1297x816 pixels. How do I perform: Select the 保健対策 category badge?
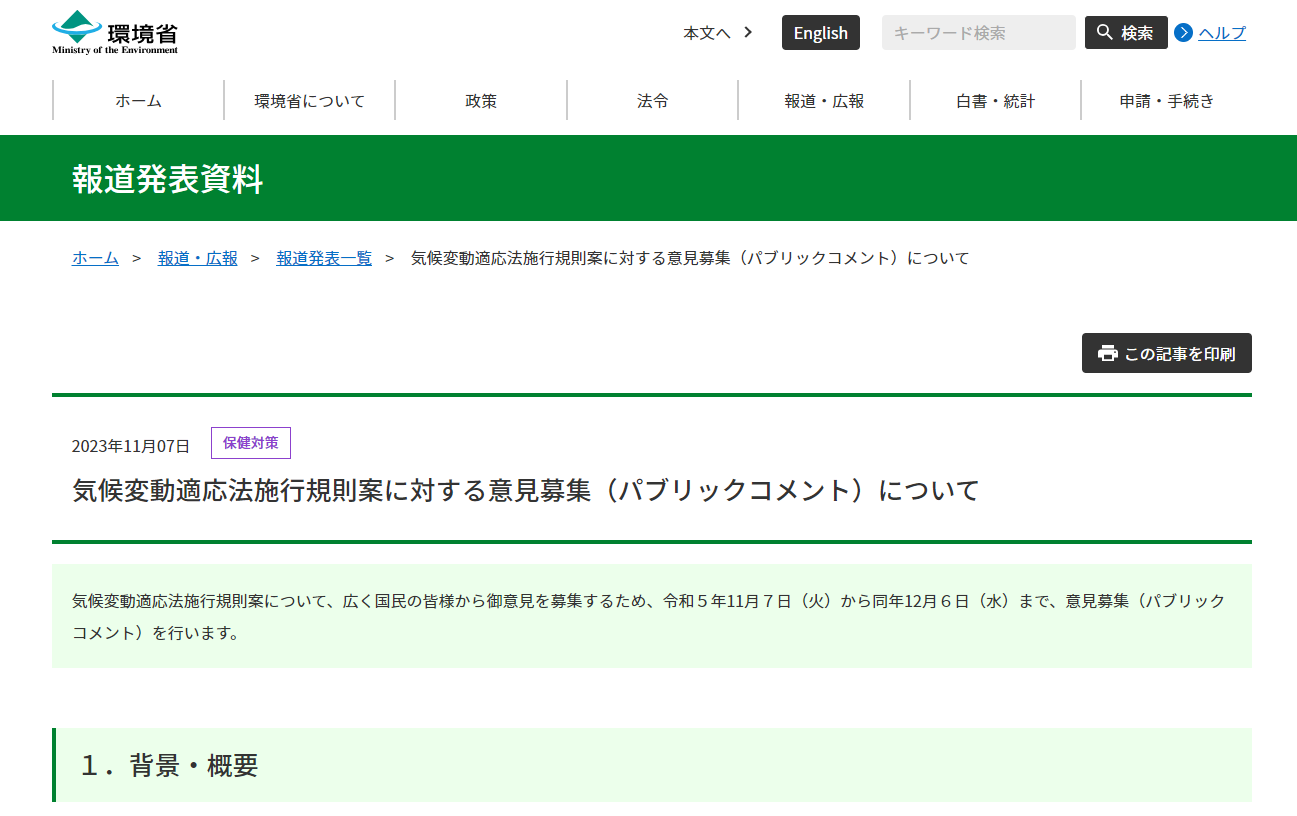[x=250, y=443]
